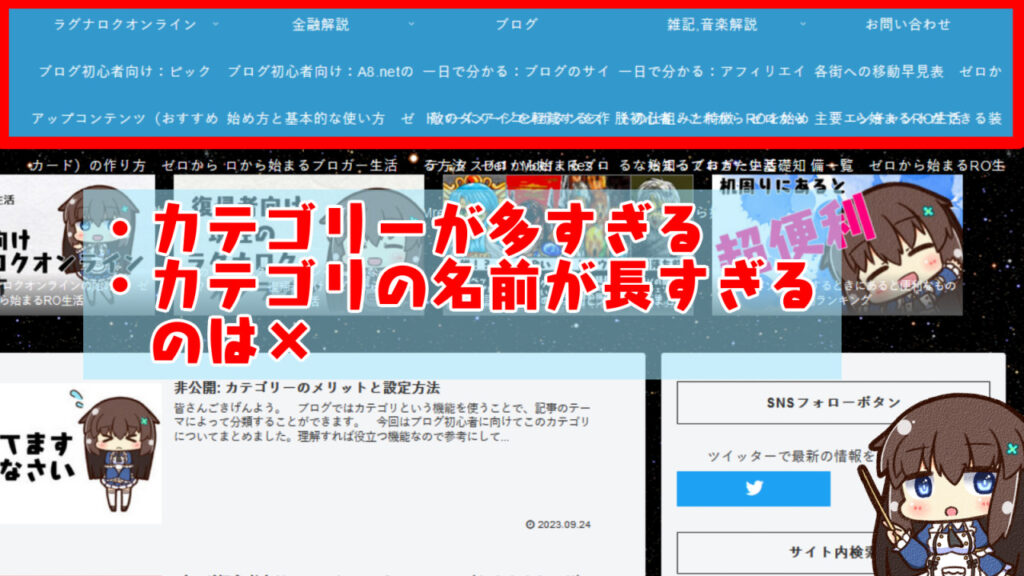
Task: Click the excerpt starting 皆さんごきげんよう
Action: tap(382, 422)
